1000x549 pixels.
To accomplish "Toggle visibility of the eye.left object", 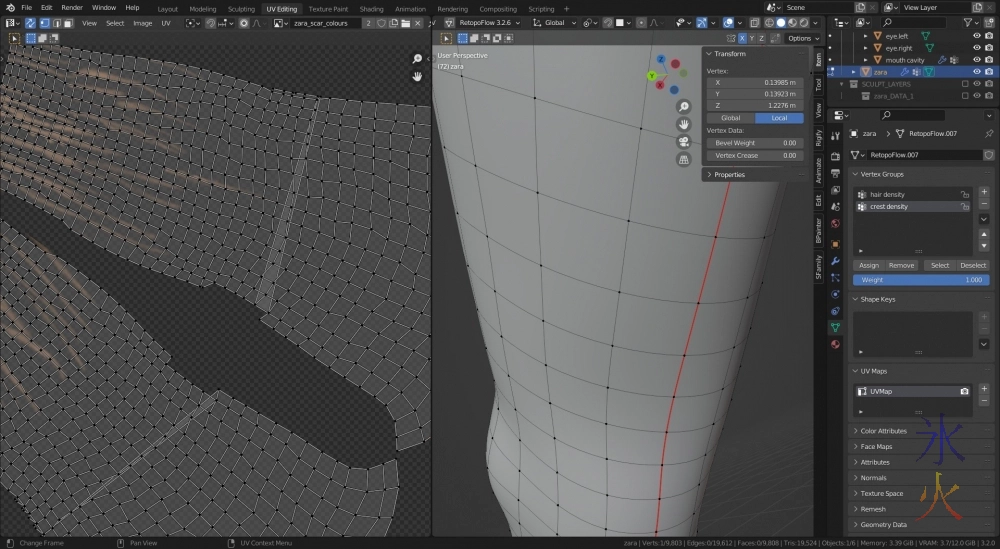I will 977,35.
